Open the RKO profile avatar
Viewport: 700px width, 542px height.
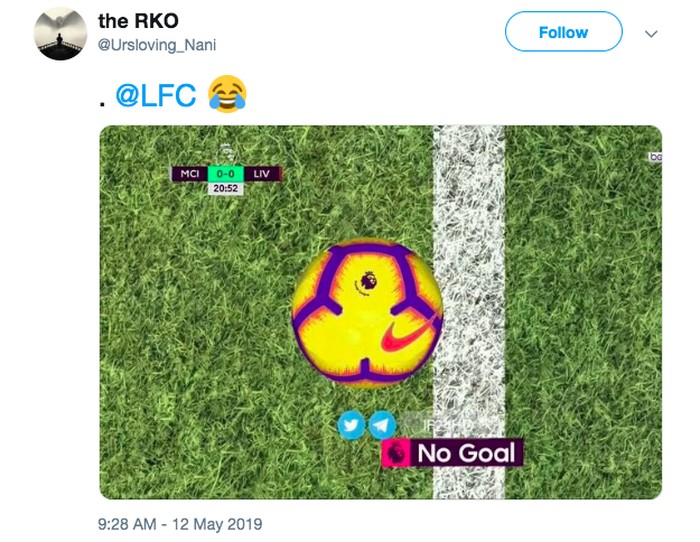click(60, 34)
